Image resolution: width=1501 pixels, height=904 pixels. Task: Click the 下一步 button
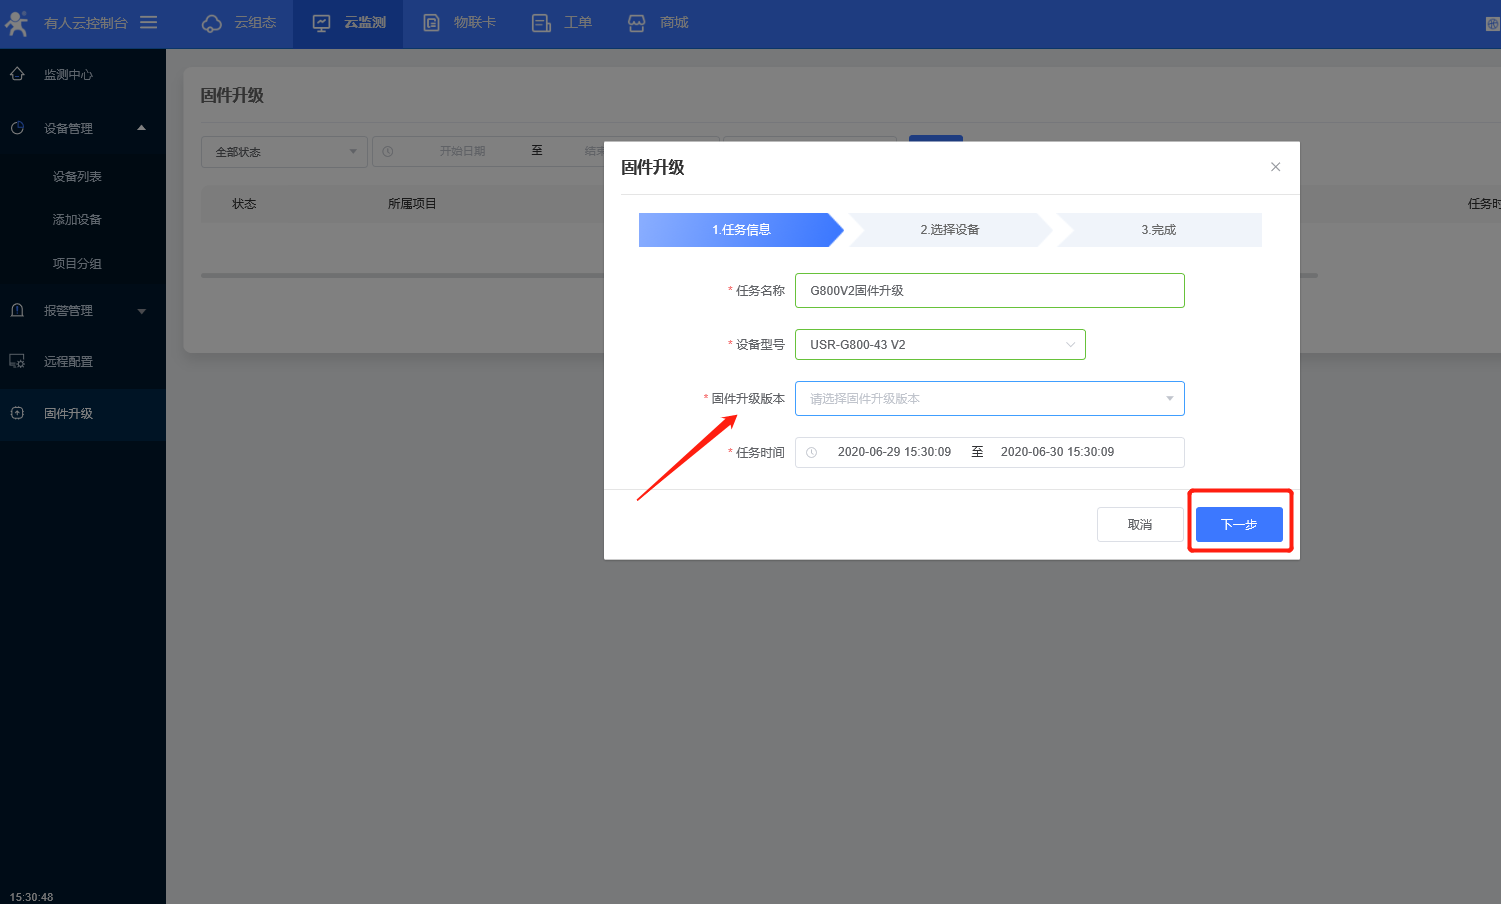coord(1238,525)
